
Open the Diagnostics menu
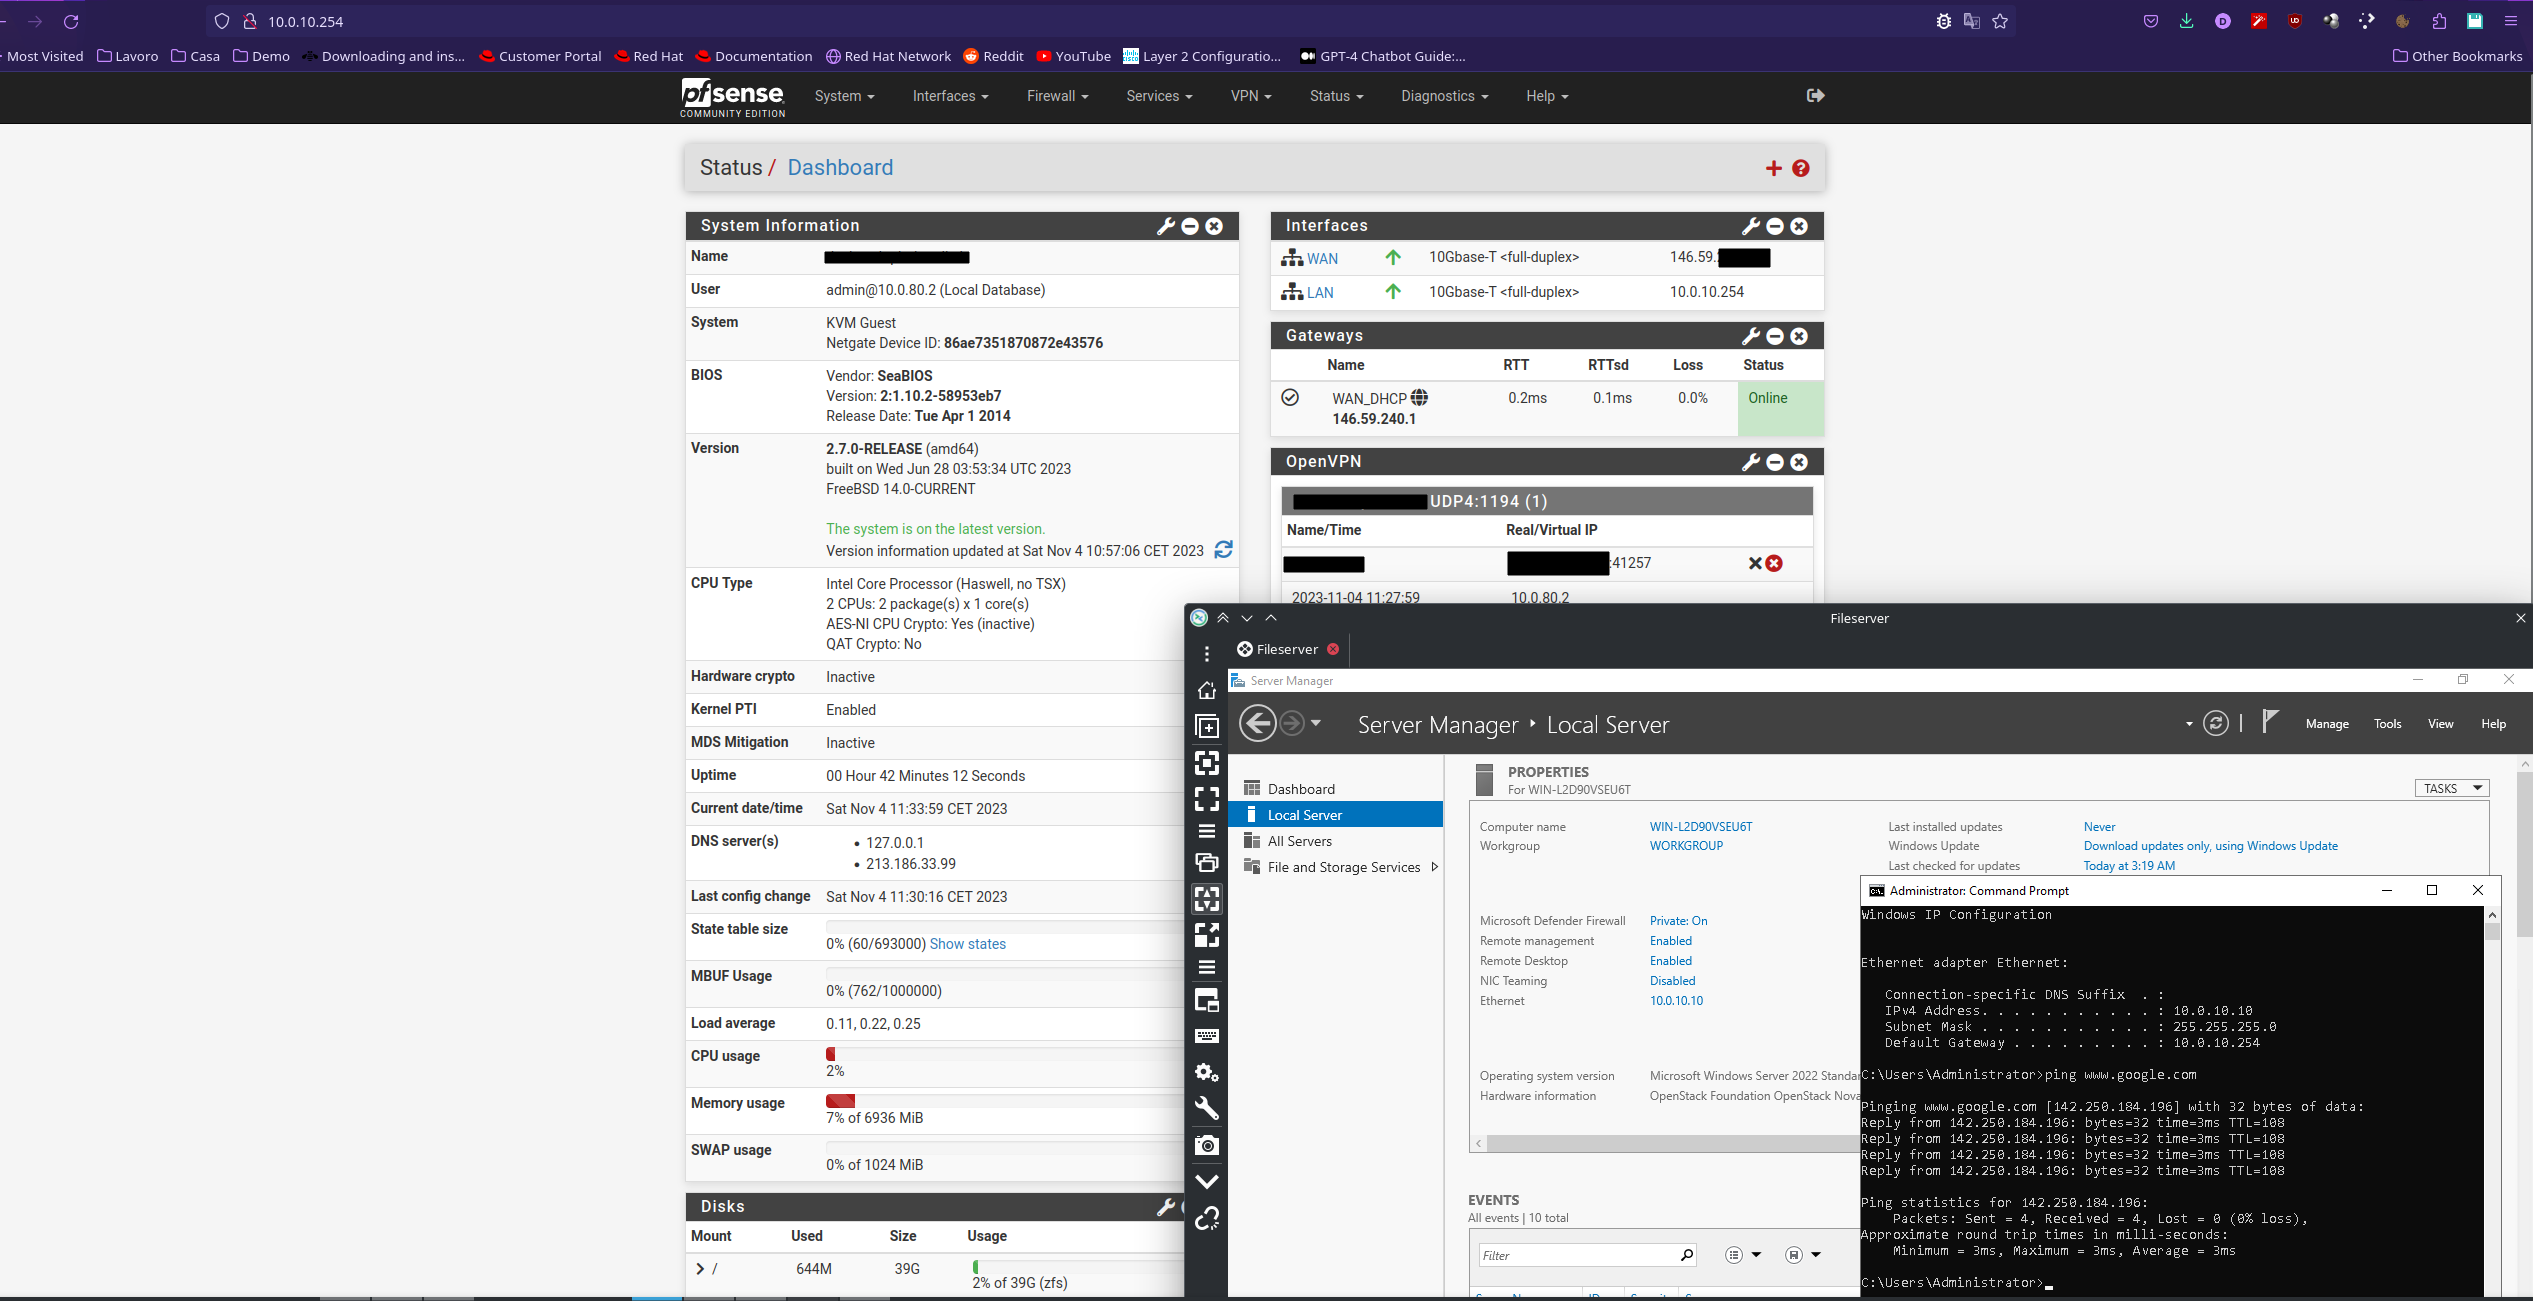click(x=1444, y=96)
